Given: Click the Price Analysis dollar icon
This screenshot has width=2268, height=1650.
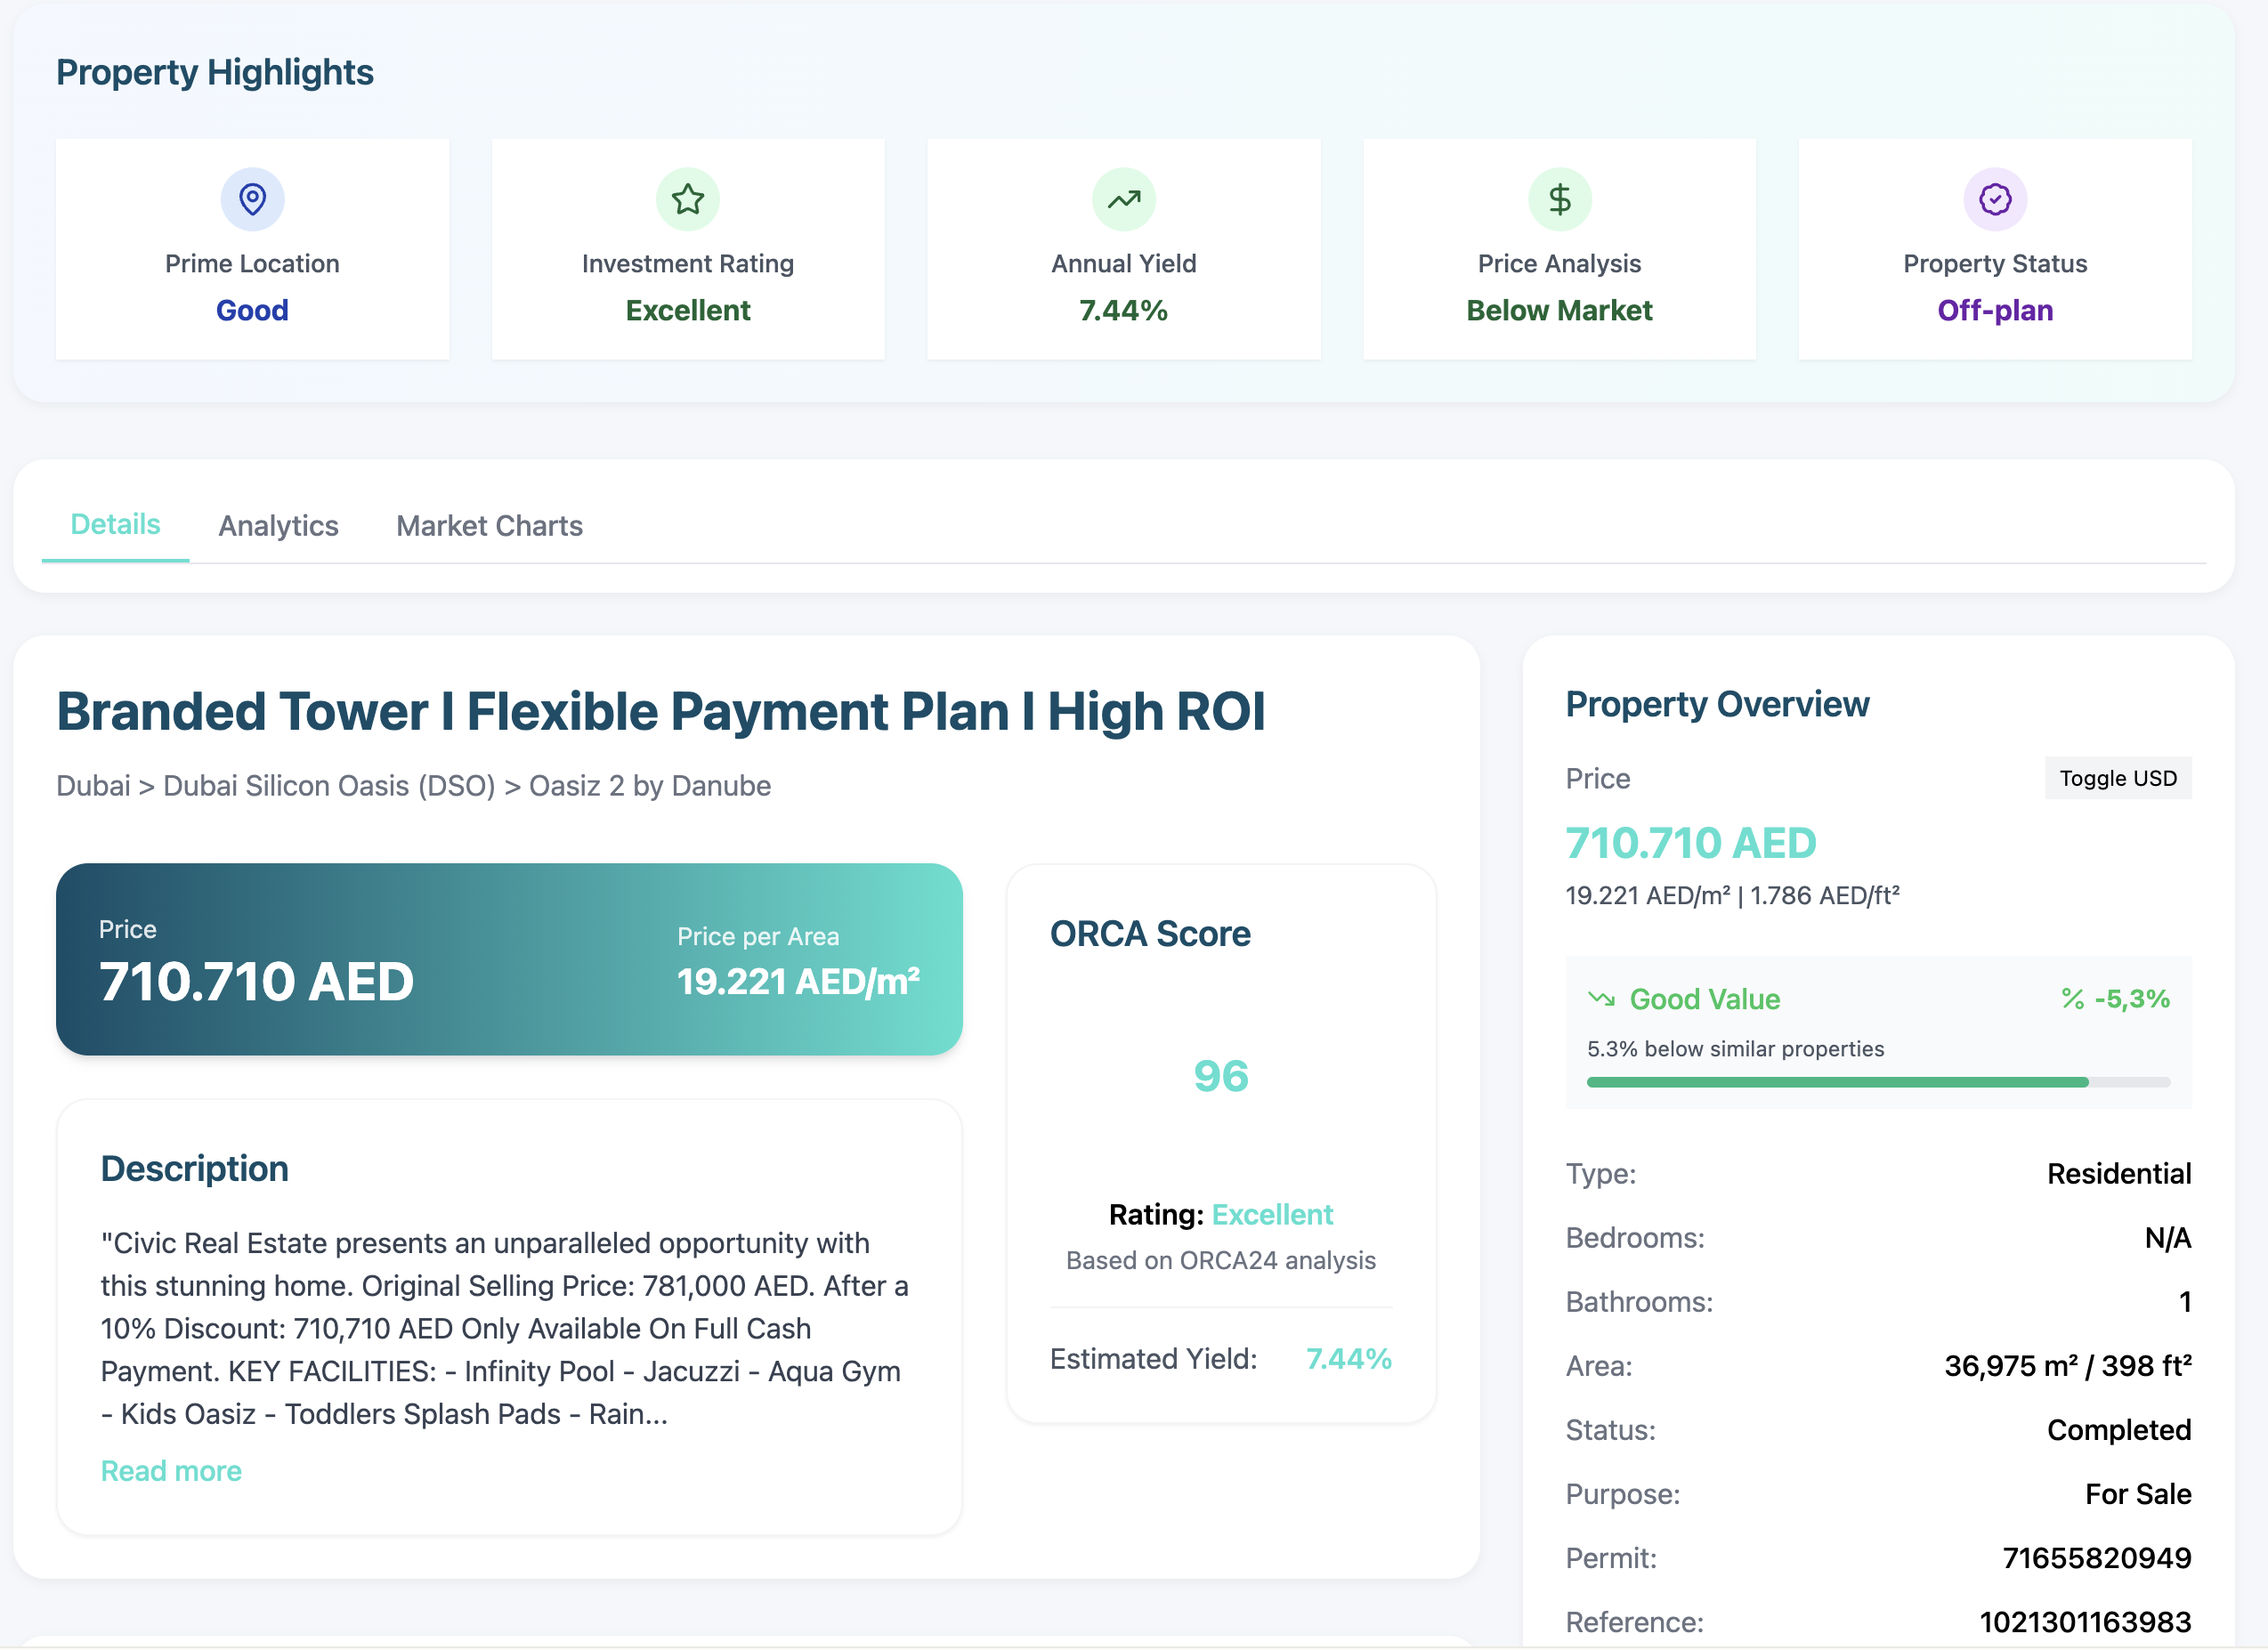Looking at the screenshot, I should pos(1559,199).
